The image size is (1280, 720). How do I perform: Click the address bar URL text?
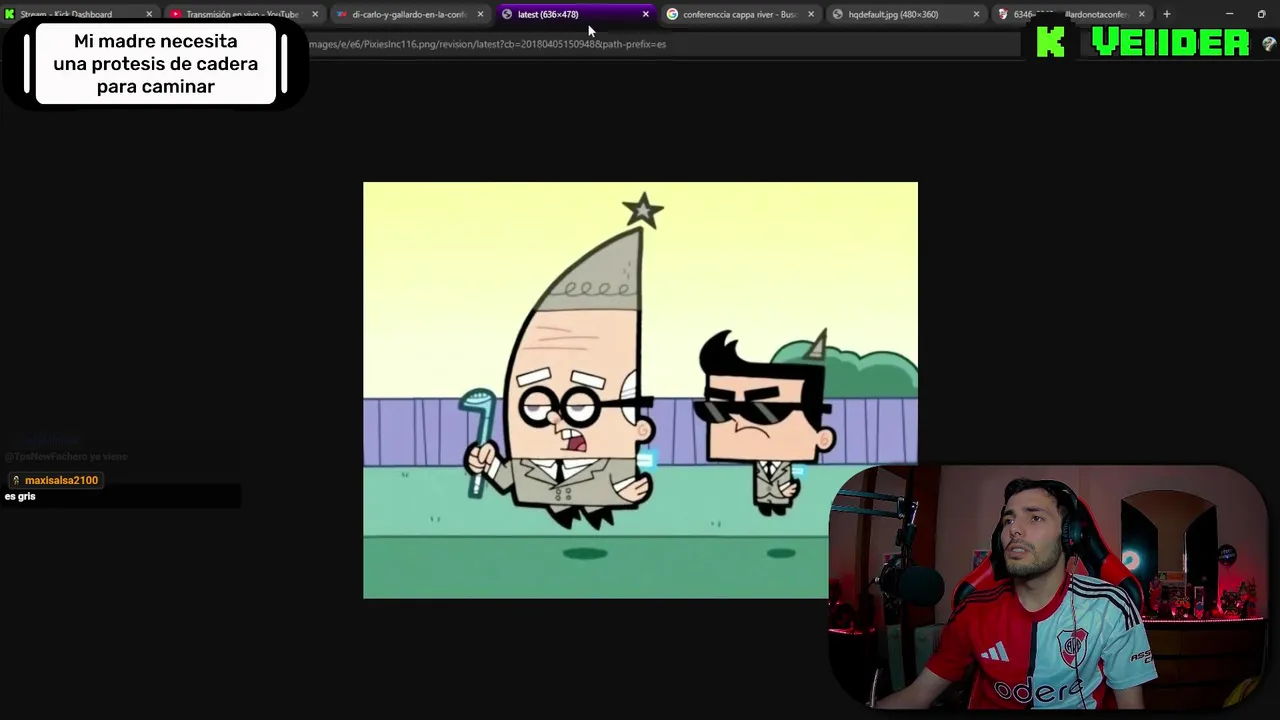(487, 44)
